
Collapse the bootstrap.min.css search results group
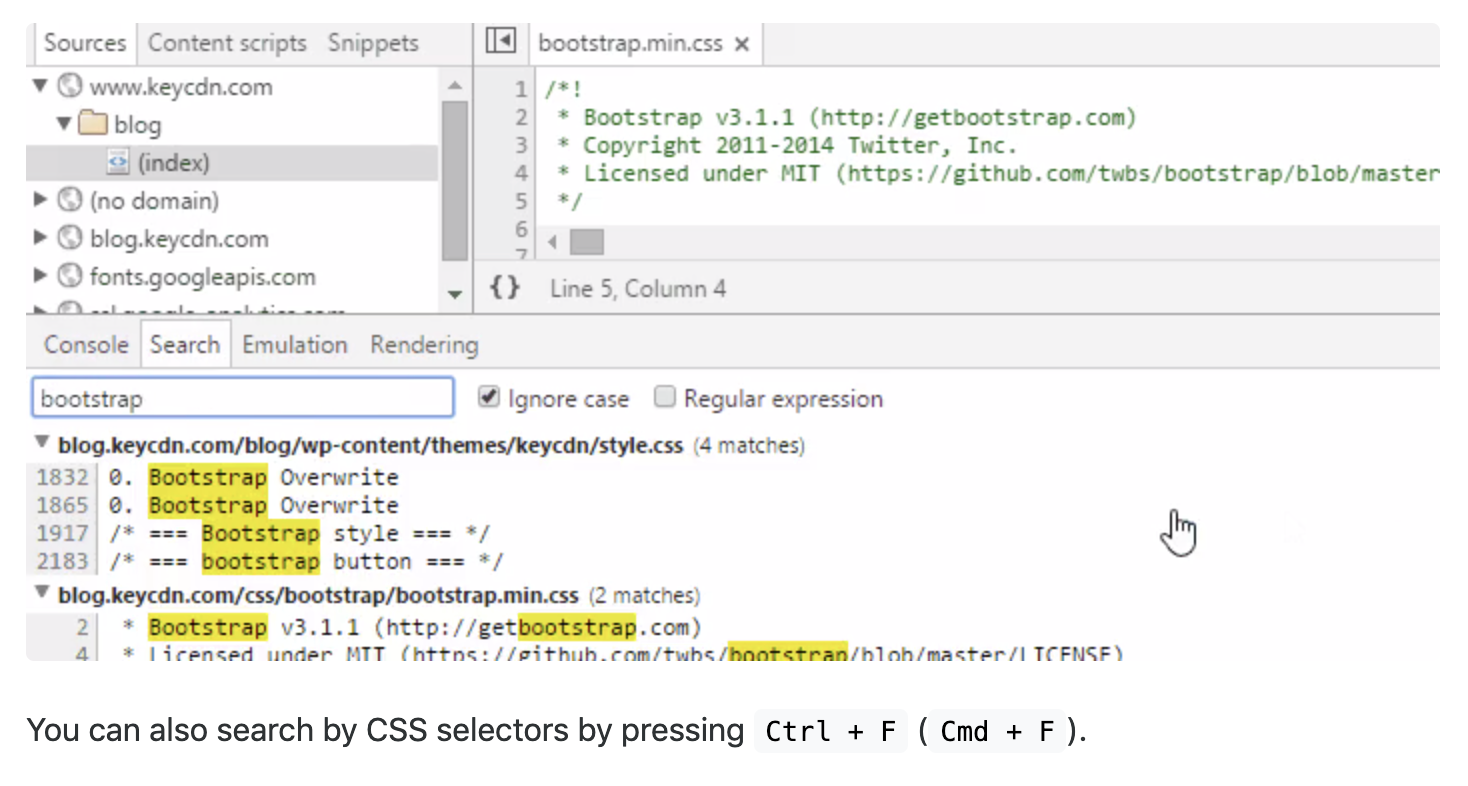coord(42,593)
